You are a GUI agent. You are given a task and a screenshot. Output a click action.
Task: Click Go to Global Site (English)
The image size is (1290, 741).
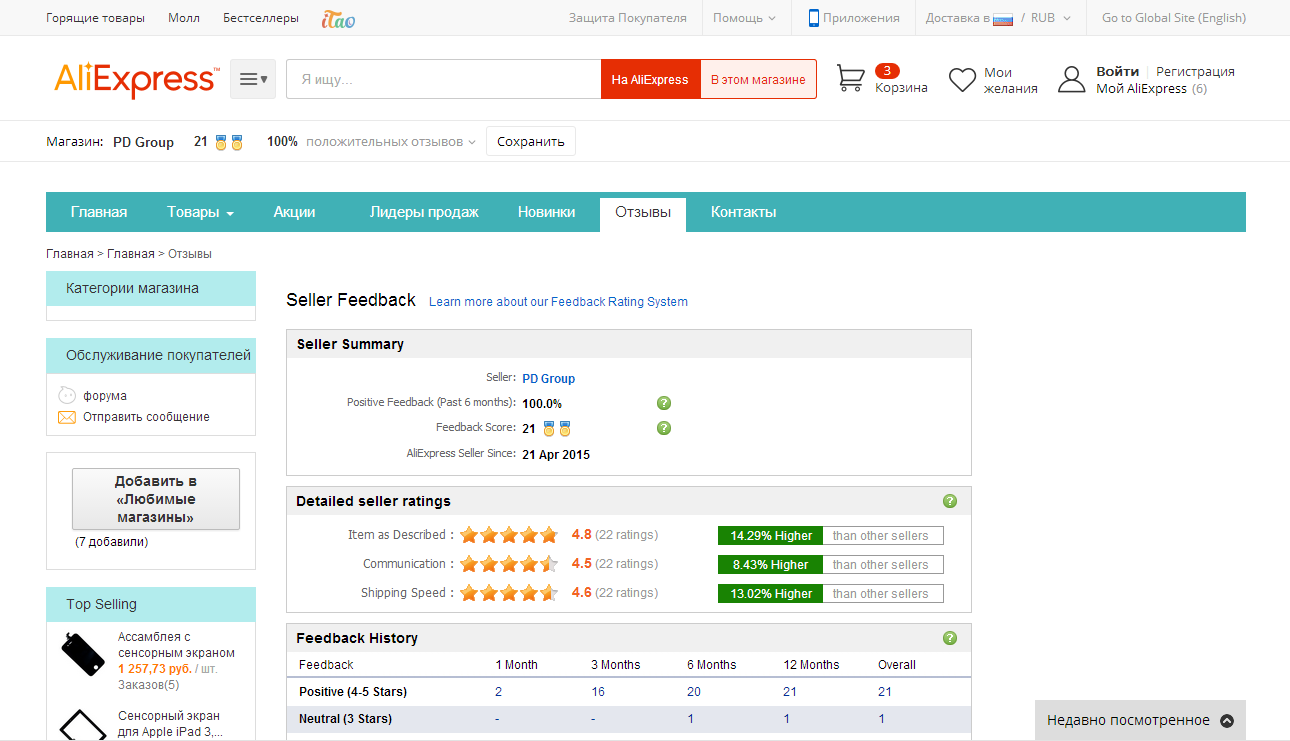point(1174,17)
